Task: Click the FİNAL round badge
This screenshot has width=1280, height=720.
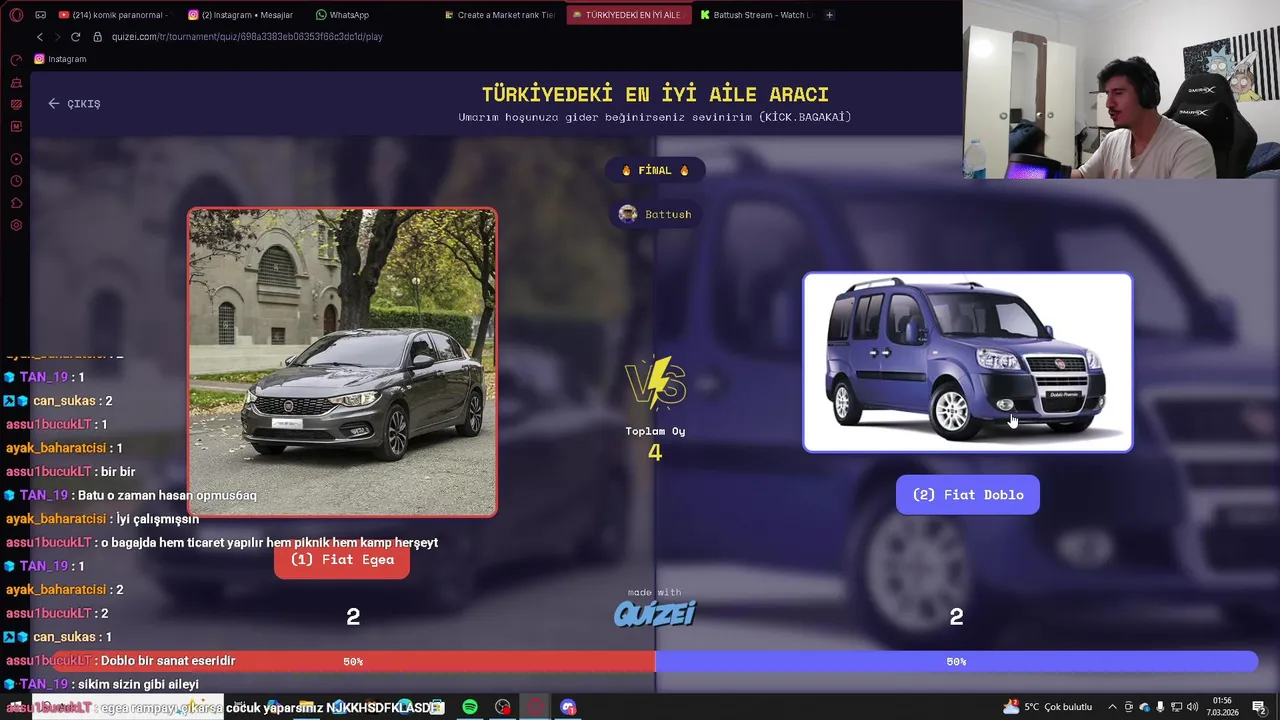Action: pos(655,170)
